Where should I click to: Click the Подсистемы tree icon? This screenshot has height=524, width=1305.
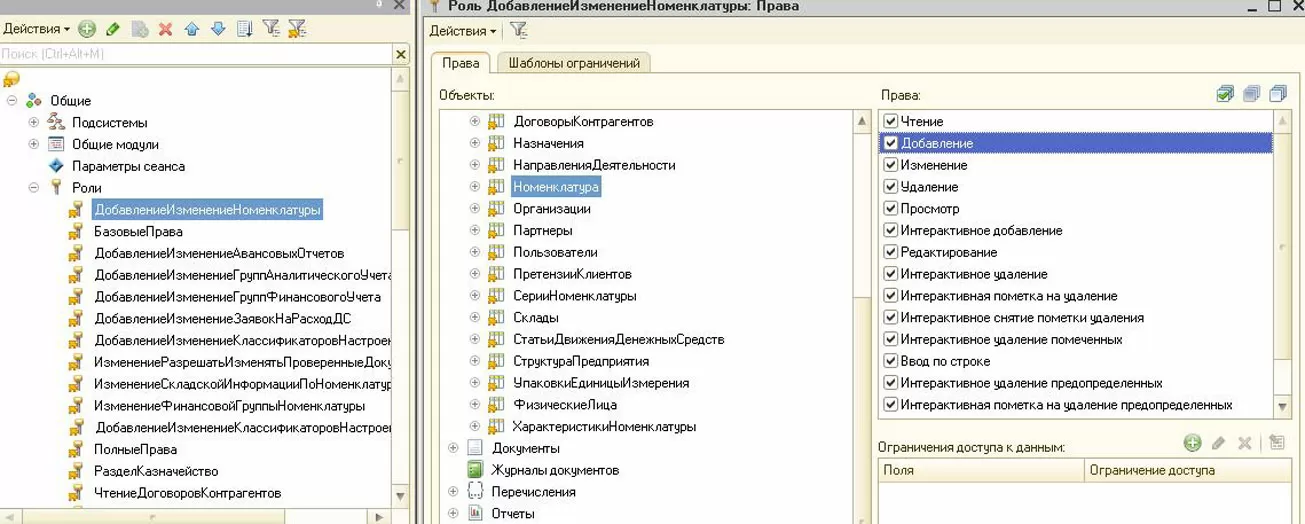click(x=56, y=122)
